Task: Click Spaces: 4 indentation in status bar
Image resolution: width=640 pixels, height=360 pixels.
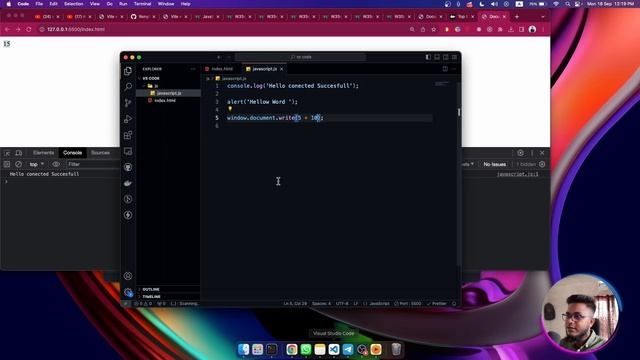Action: point(321,304)
